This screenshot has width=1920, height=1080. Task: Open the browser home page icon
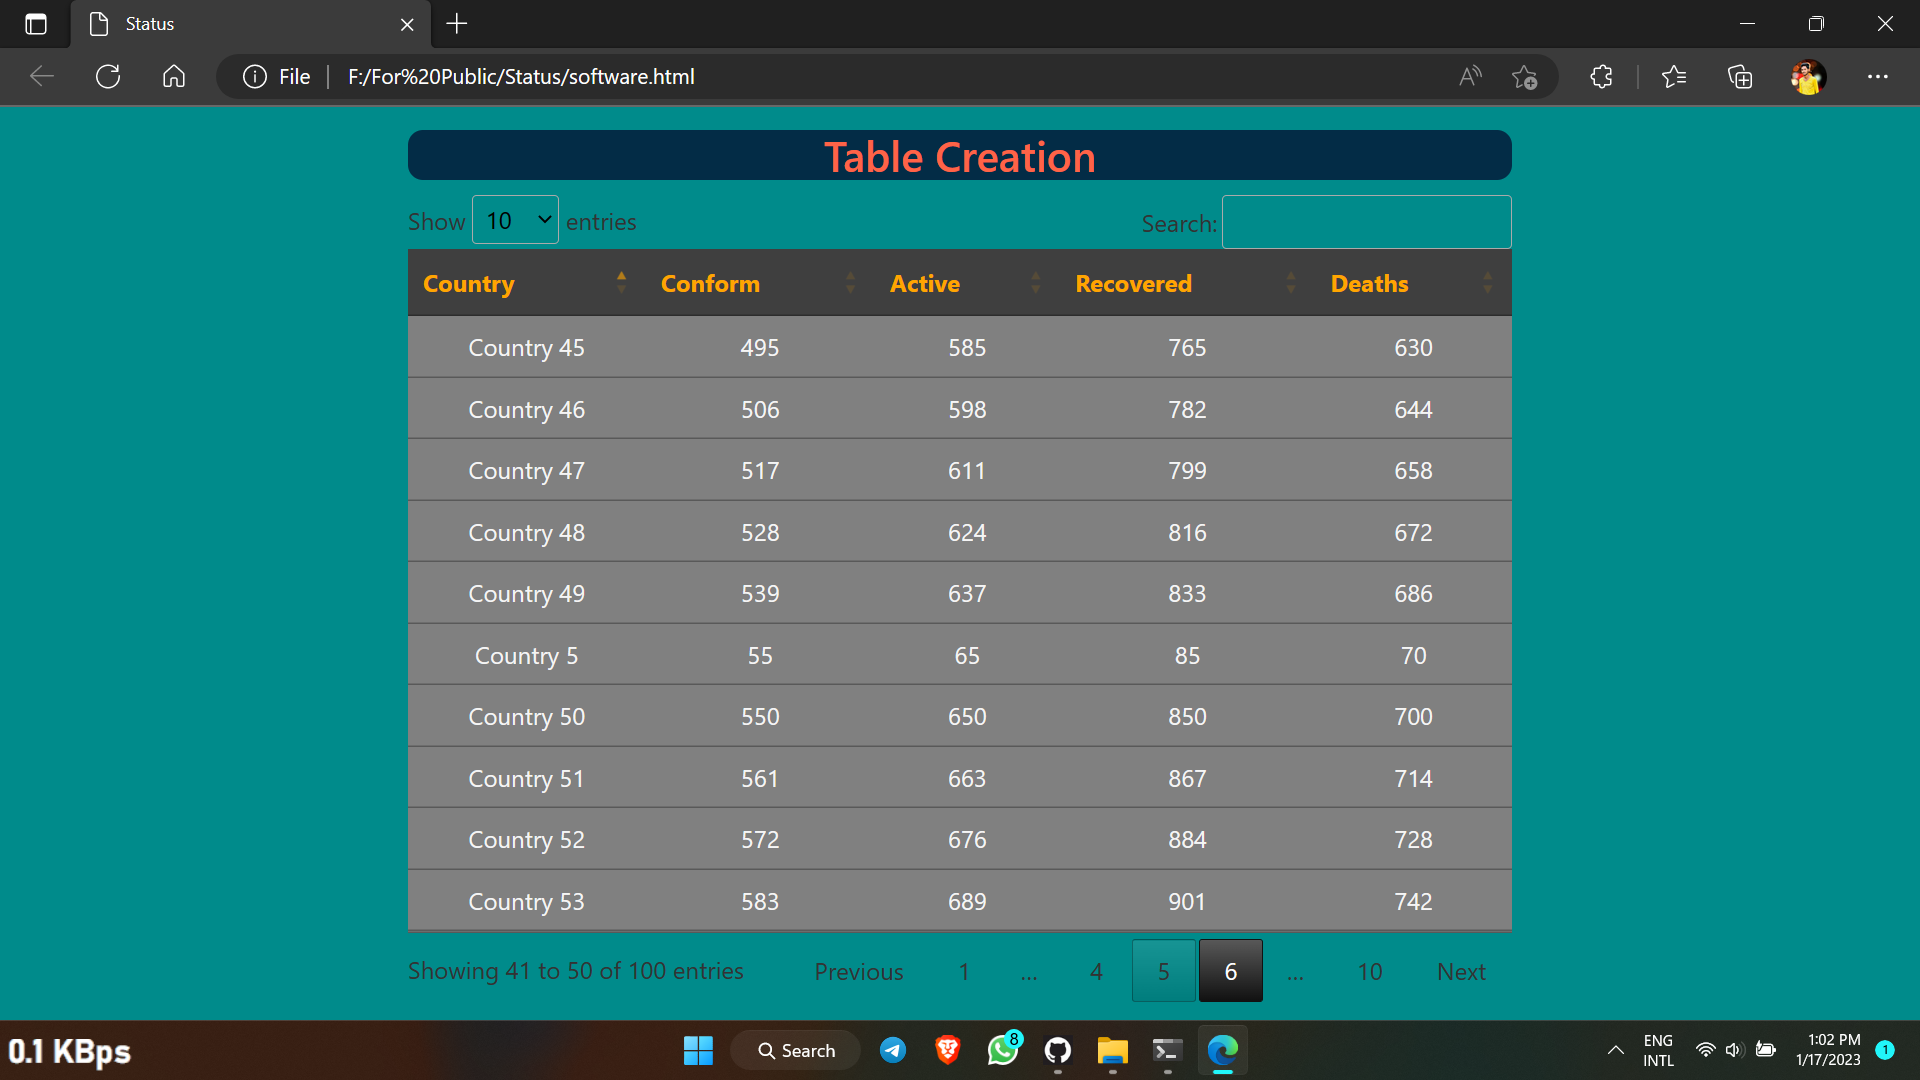(174, 77)
